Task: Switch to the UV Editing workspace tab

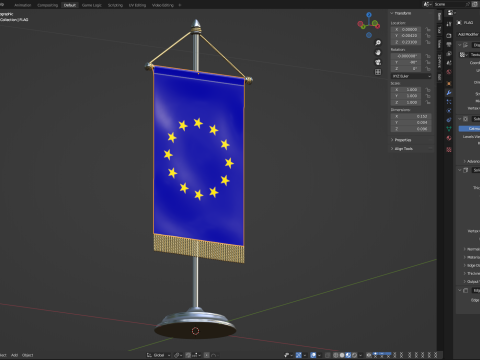Action: click(x=137, y=5)
